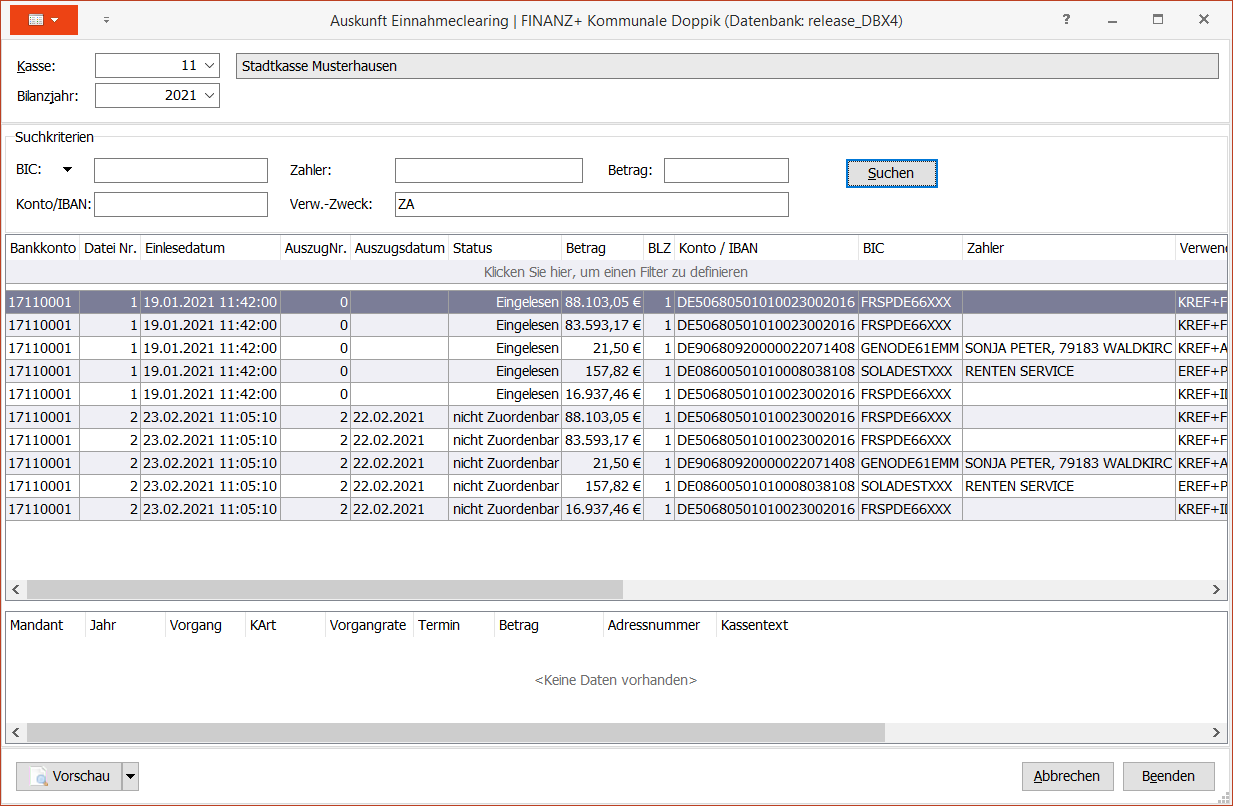Image resolution: width=1233 pixels, height=806 pixels.
Task: Expand the Kasse combo box
Action: [209, 66]
